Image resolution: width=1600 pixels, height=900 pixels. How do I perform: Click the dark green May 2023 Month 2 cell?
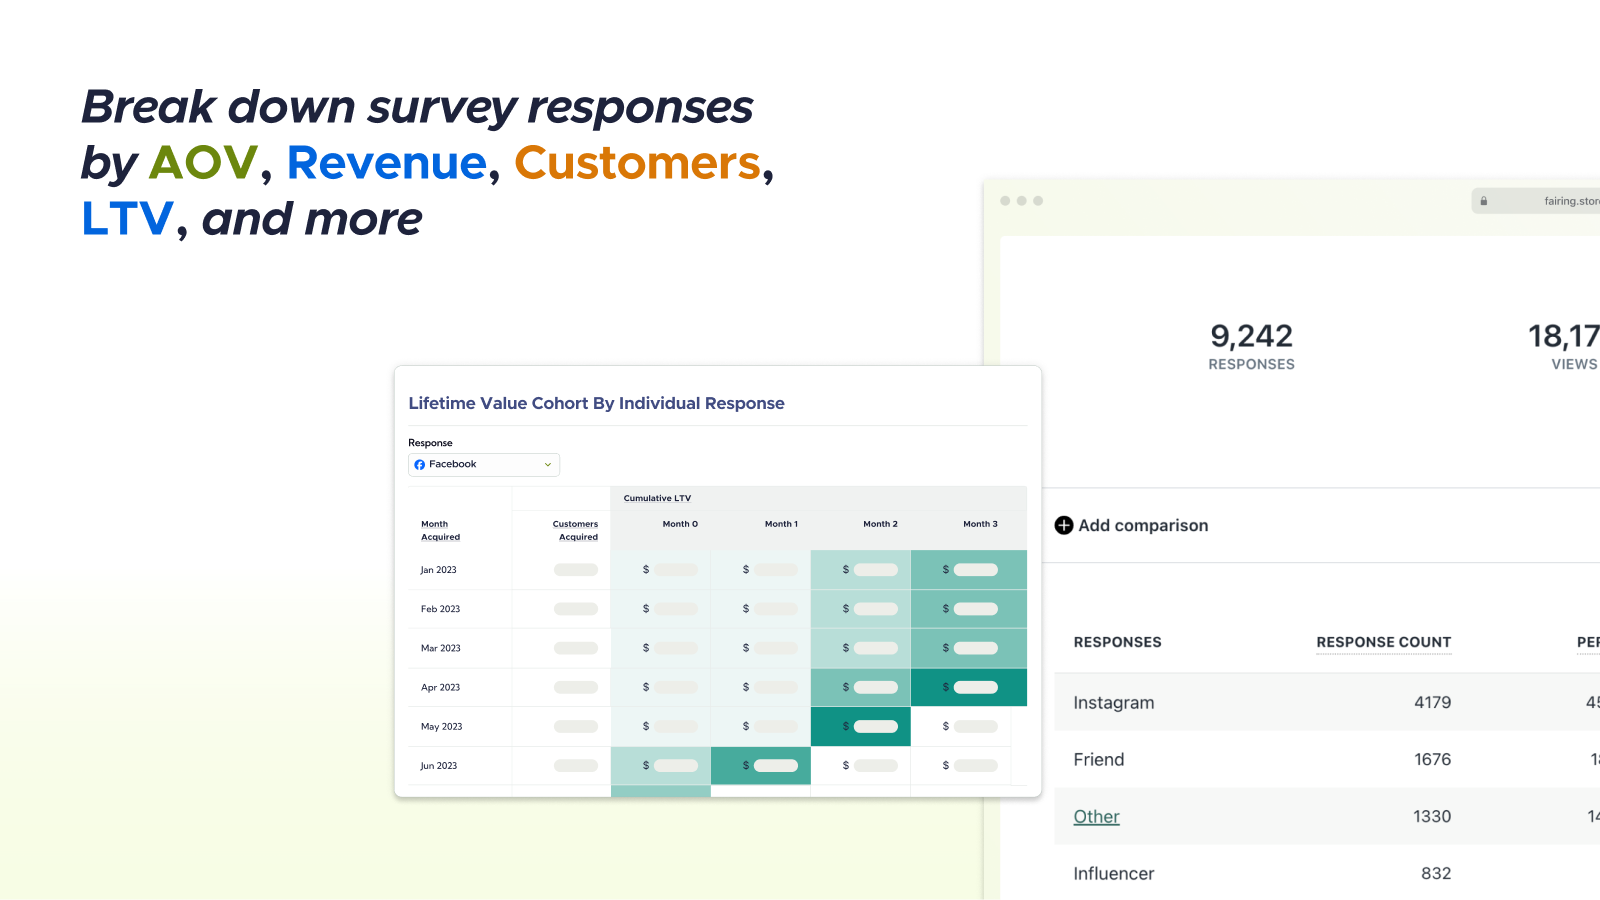pyautogui.click(x=860, y=727)
